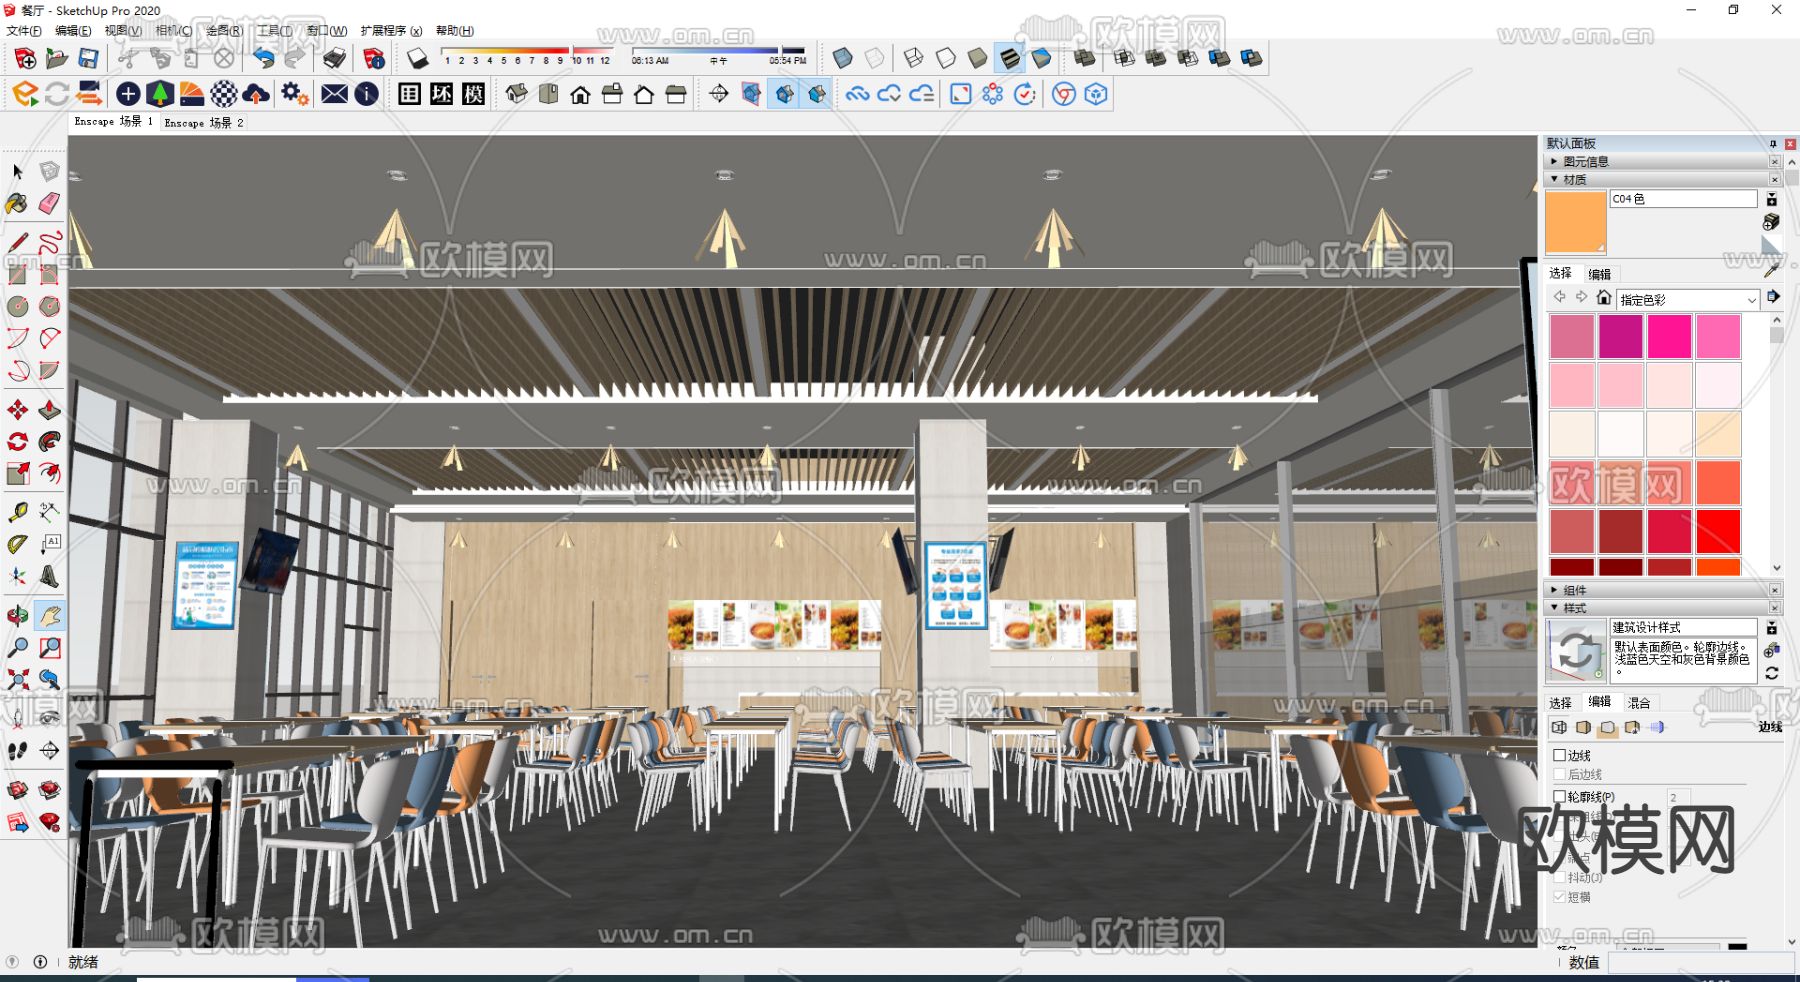Click the 模 extension button
This screenshot has height=982, width=1800.
[x=474, y=94]
